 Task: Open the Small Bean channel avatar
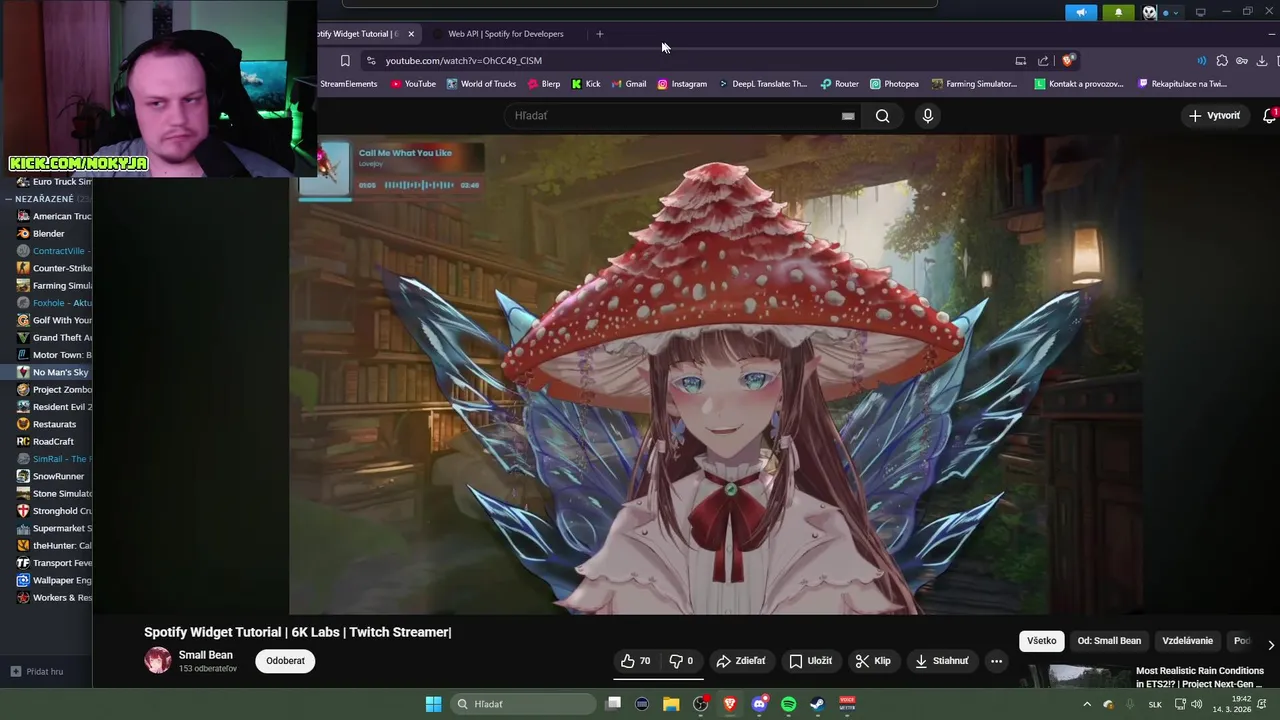[158, 660]
